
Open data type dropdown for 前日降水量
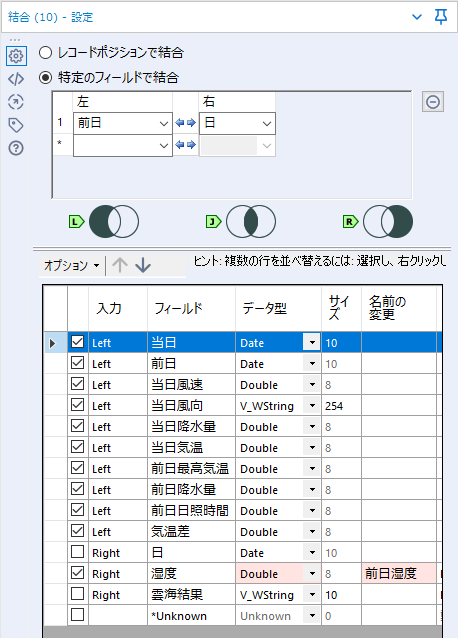tap(312, 490)
